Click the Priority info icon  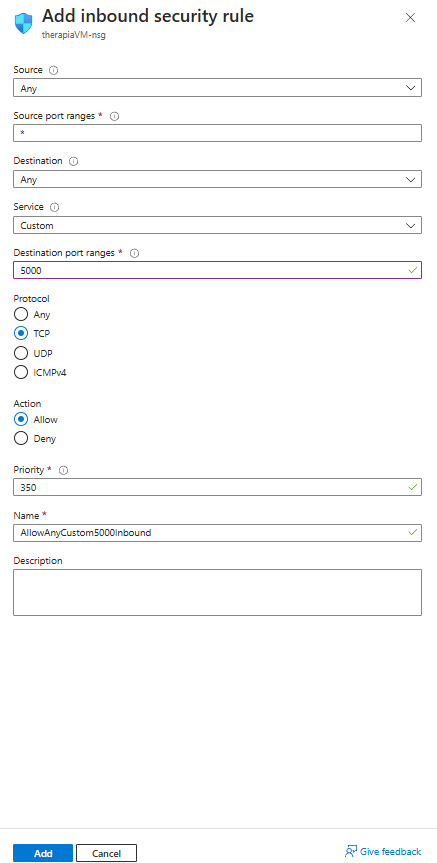(63, 470)
